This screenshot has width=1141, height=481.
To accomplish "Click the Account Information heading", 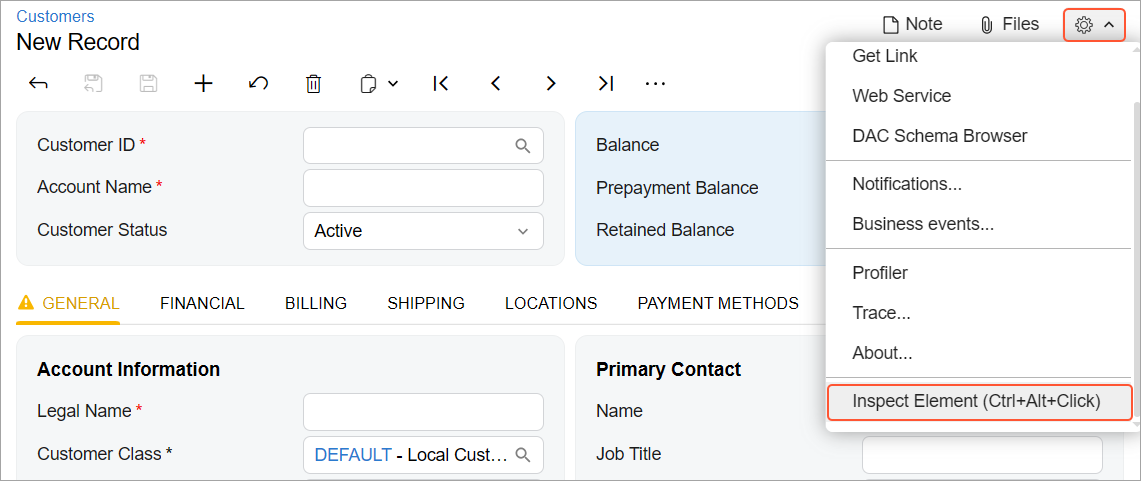I will pos(129,369).
